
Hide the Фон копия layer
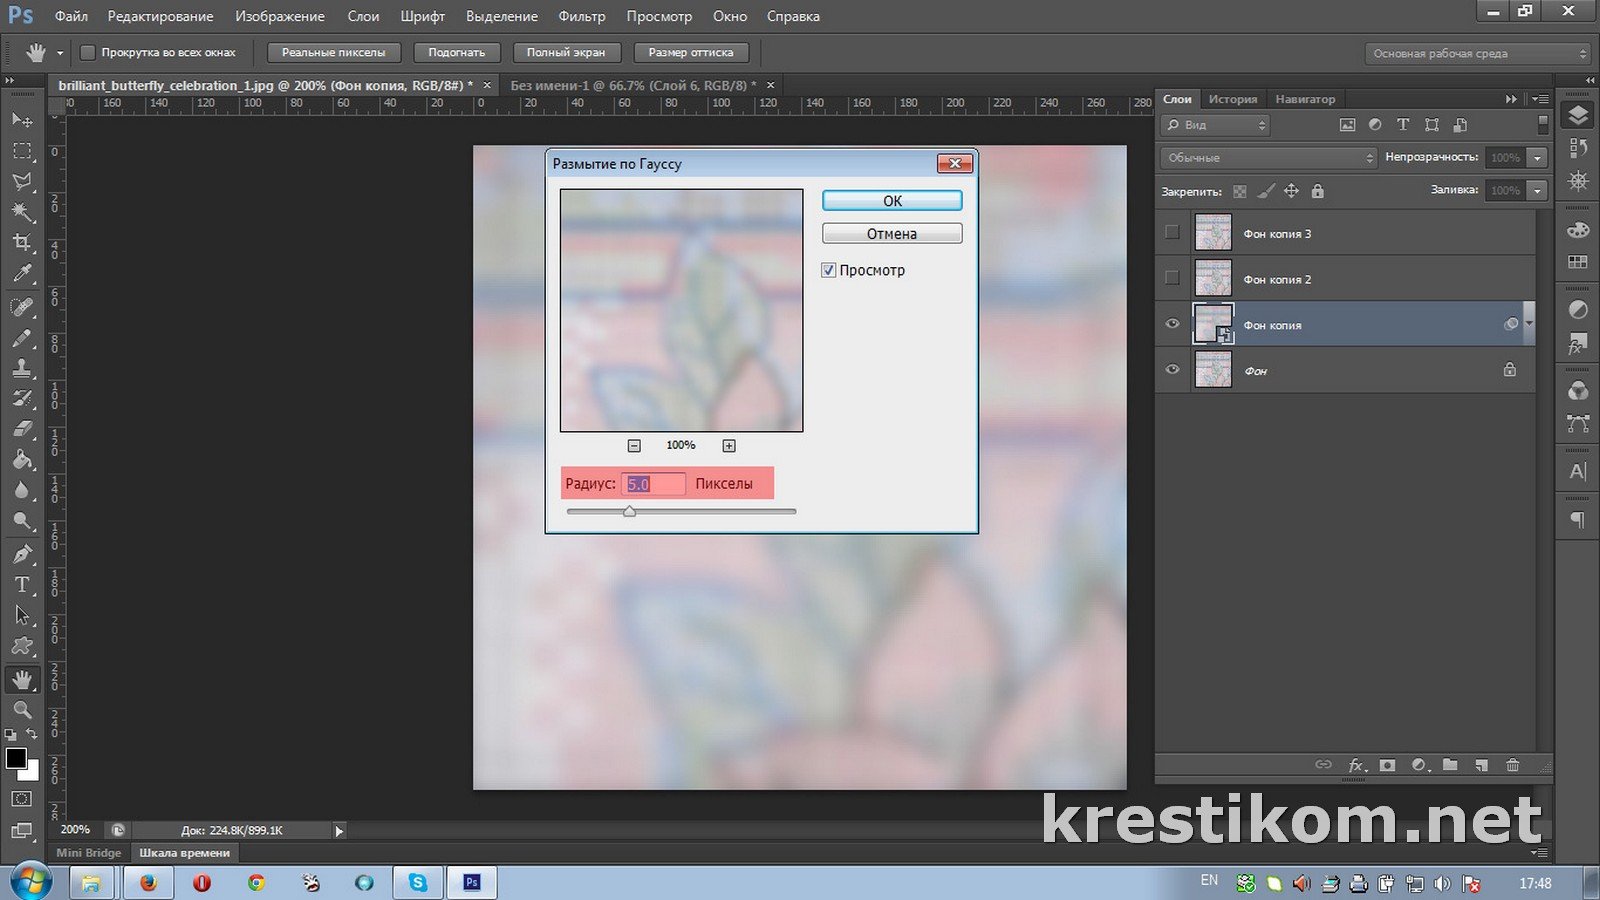click(1172, 324)
